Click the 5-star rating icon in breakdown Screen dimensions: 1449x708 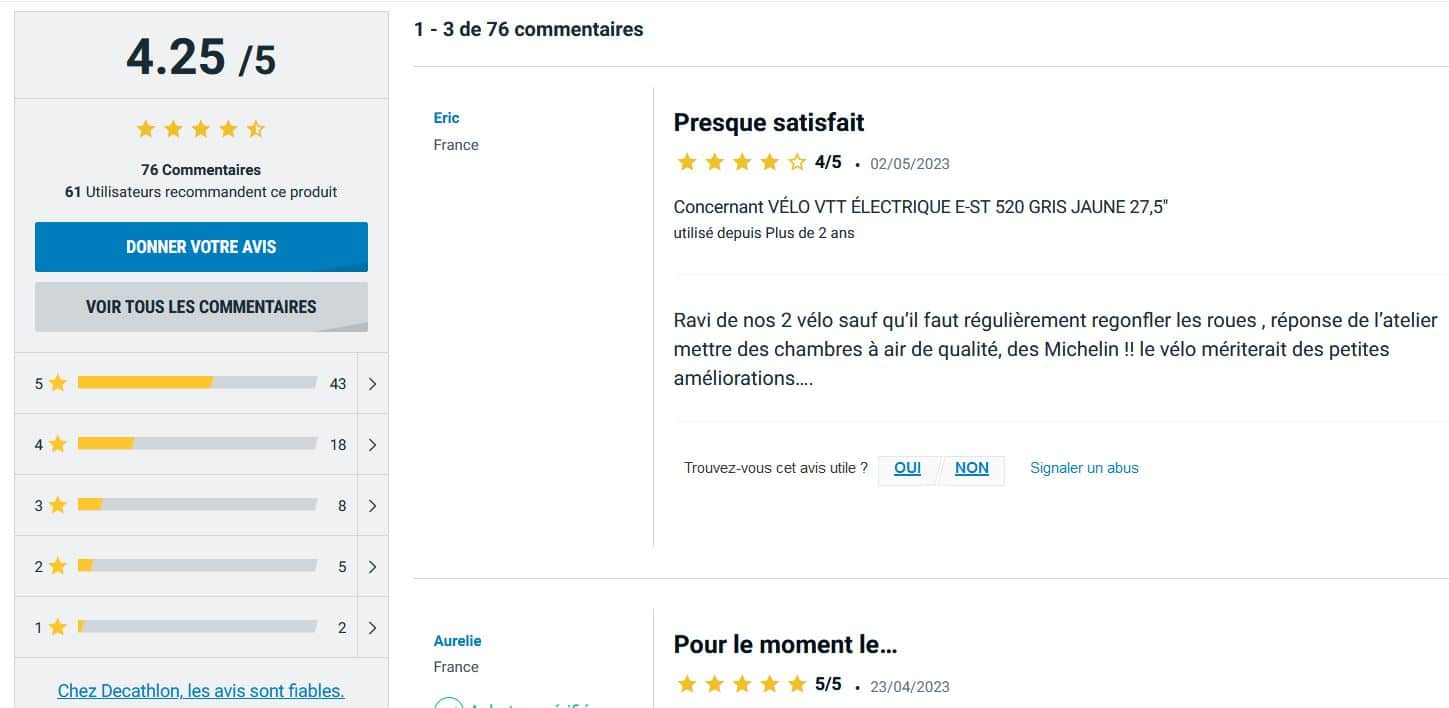pos(57,383)
